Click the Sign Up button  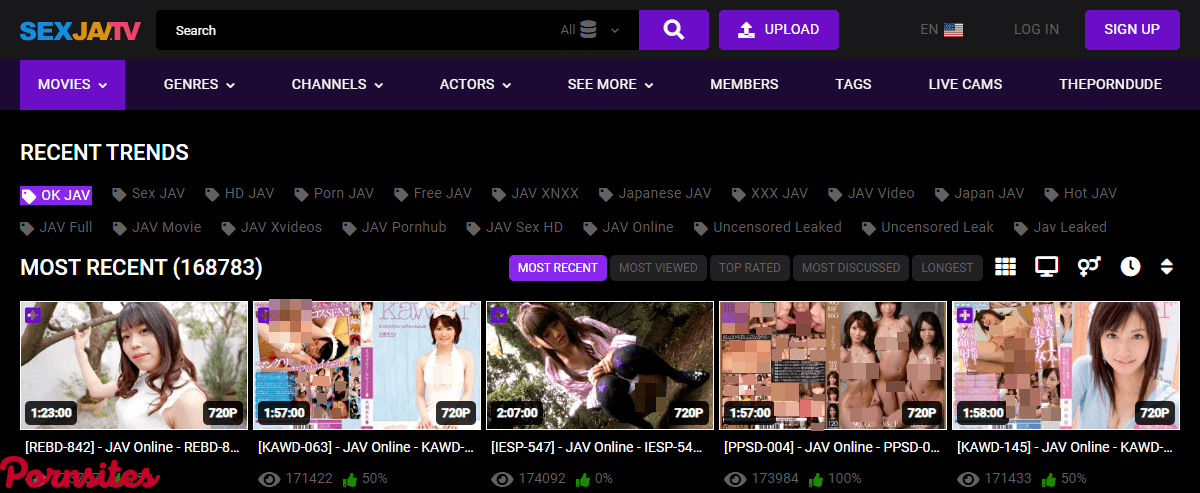[1131, 30]
